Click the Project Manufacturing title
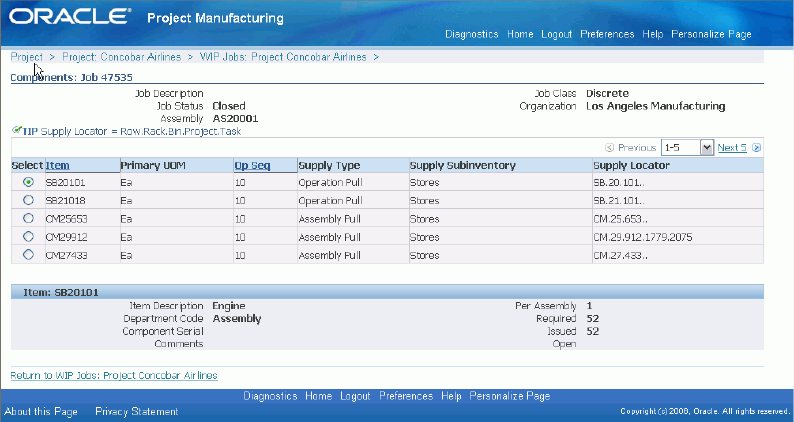This screenshot has height=422, width=794. 215,18
